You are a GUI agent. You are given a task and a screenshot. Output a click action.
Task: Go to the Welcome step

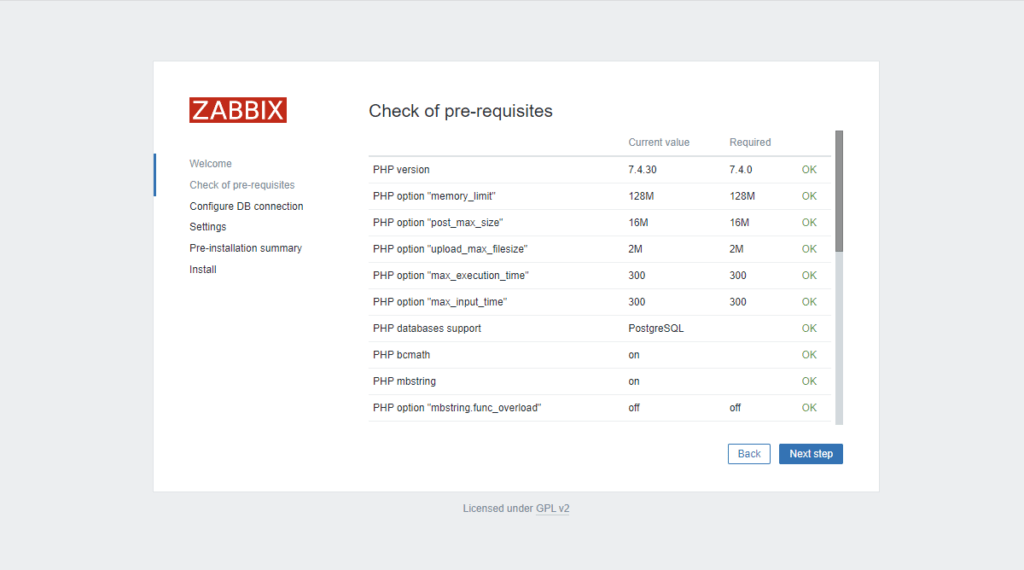point(210,163)
